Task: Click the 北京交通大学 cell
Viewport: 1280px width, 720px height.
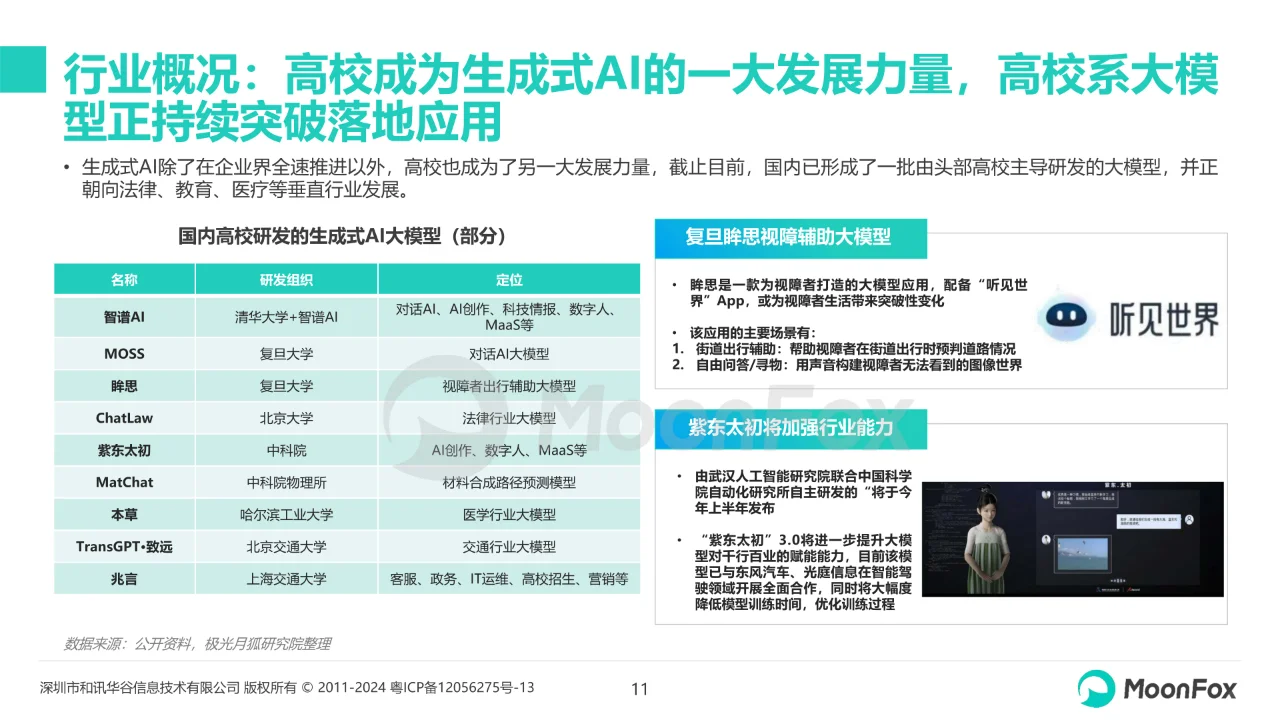Action: 286,547
